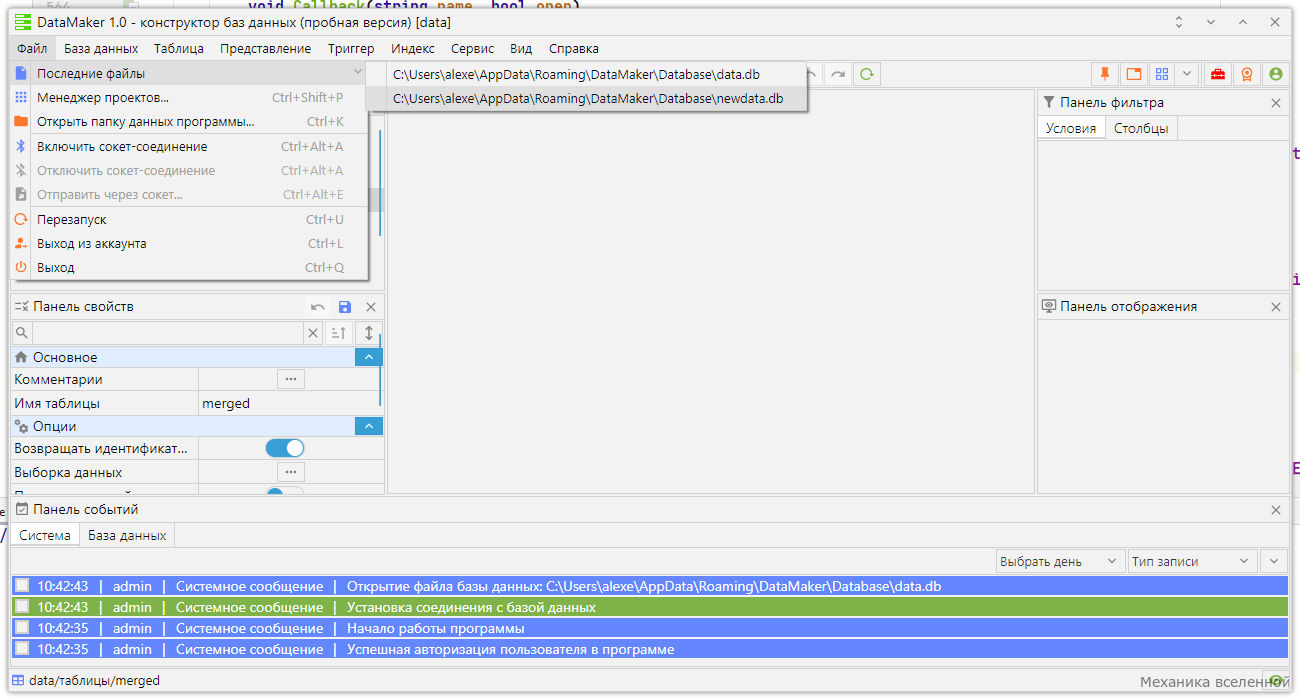Choose Перезапуск menu item
1300x700 pixels.
tap(189, 219)
